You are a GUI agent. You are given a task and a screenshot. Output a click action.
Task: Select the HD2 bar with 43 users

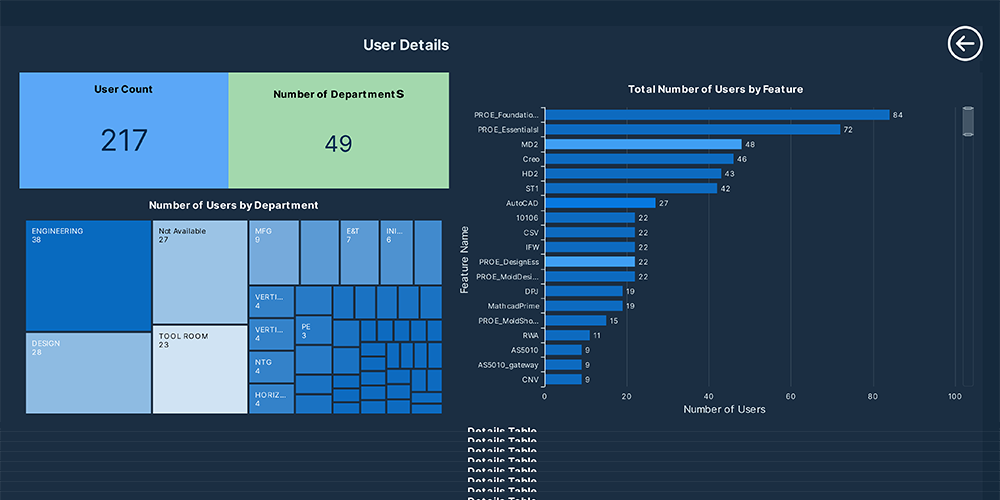(x=633, y=173)
